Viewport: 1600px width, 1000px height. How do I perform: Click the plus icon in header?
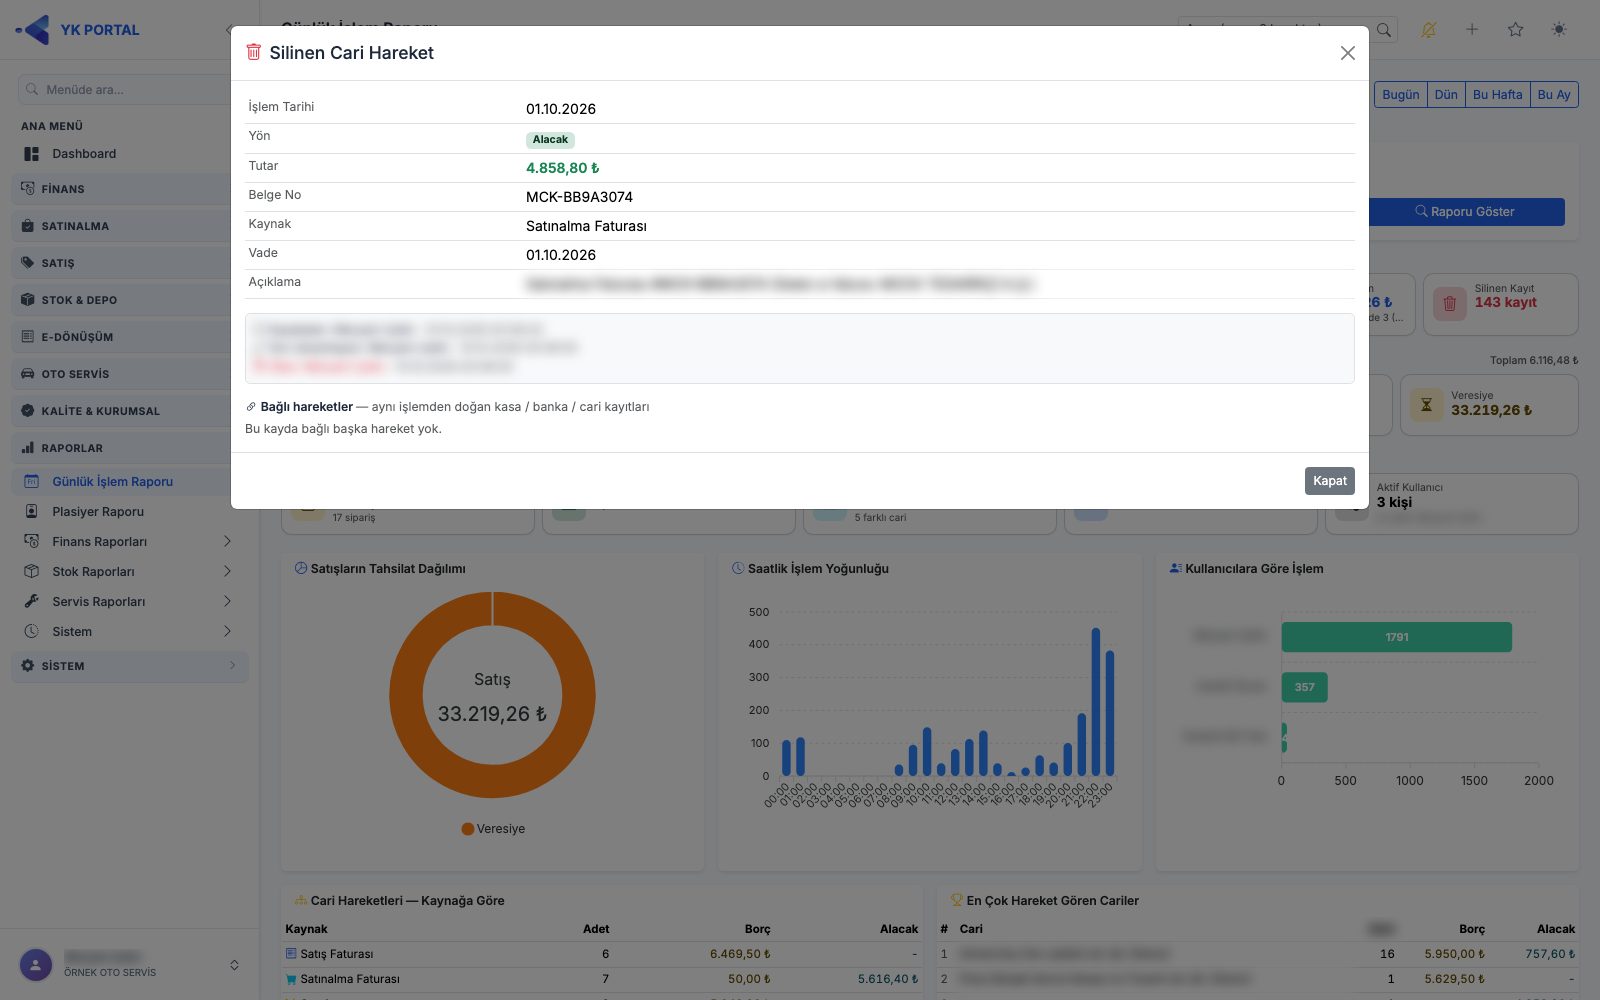1472,30
